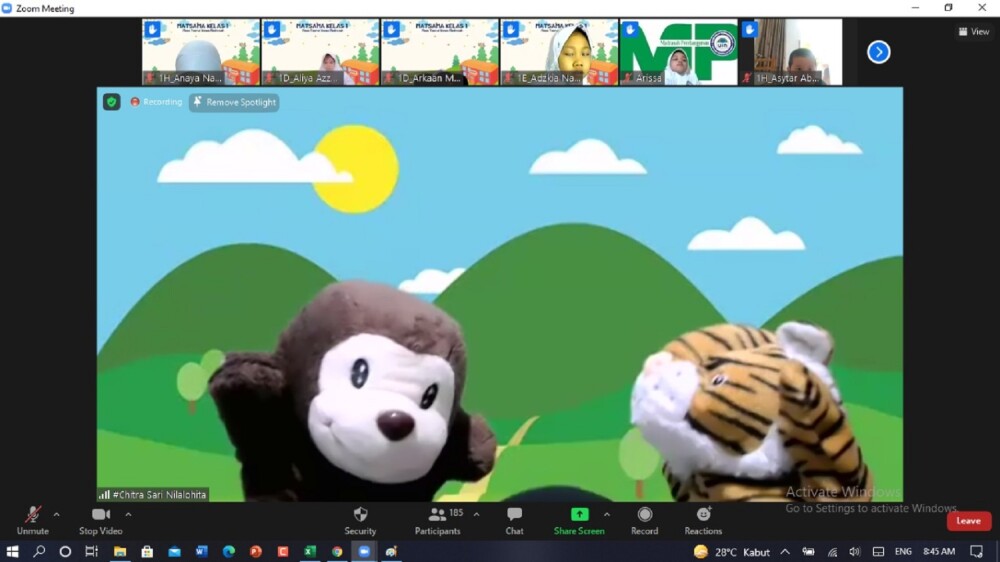This screenshot has width=1000, height=562.
Task: Click the Recording indicator
Action: (x=156, y=102)
